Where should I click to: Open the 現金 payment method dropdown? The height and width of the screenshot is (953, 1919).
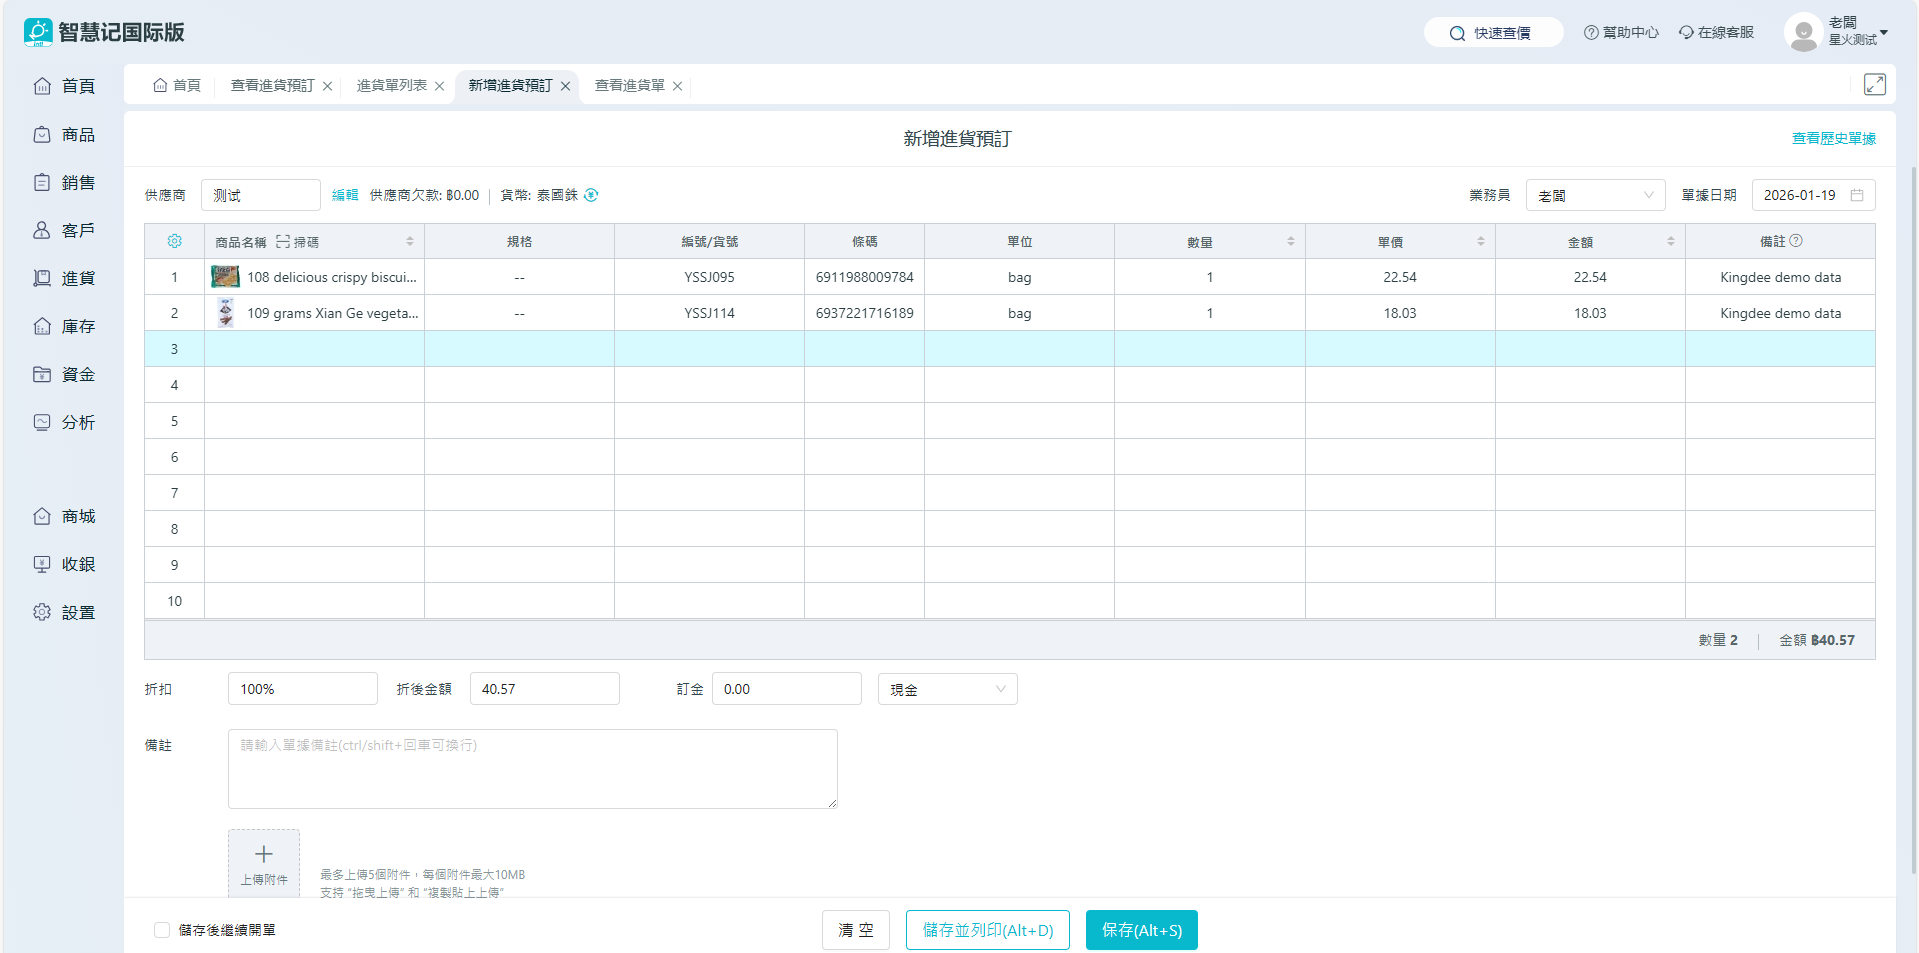(x=947, y=689)
